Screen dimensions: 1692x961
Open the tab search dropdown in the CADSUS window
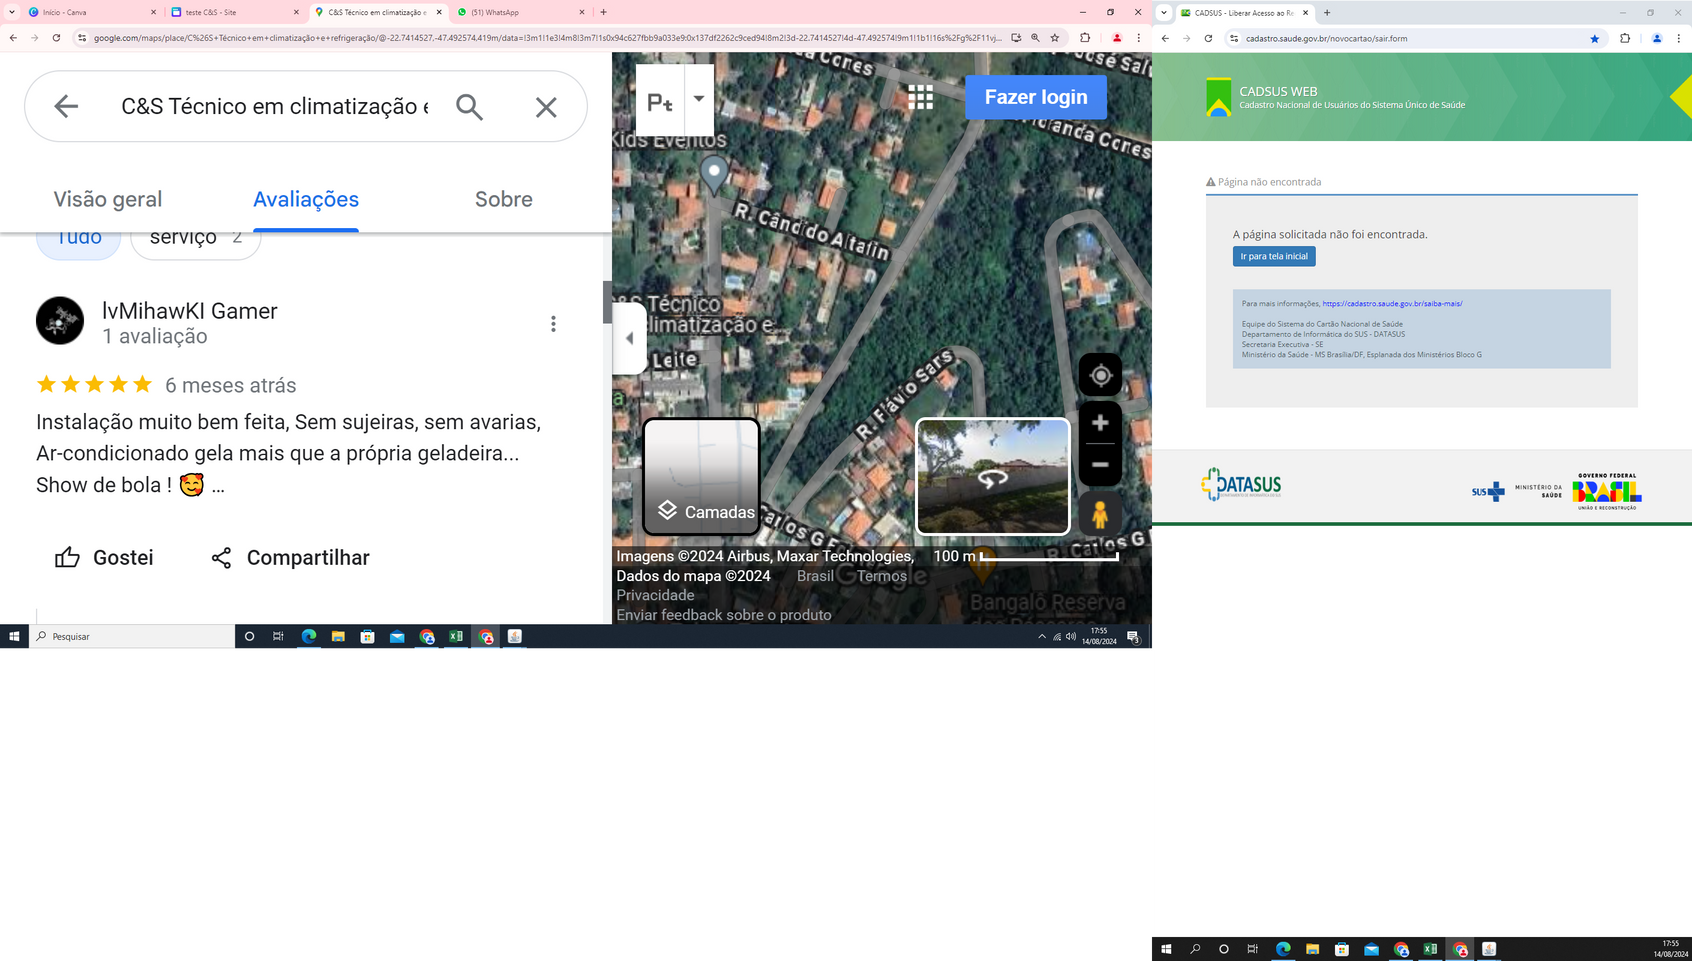[1164, 13]
